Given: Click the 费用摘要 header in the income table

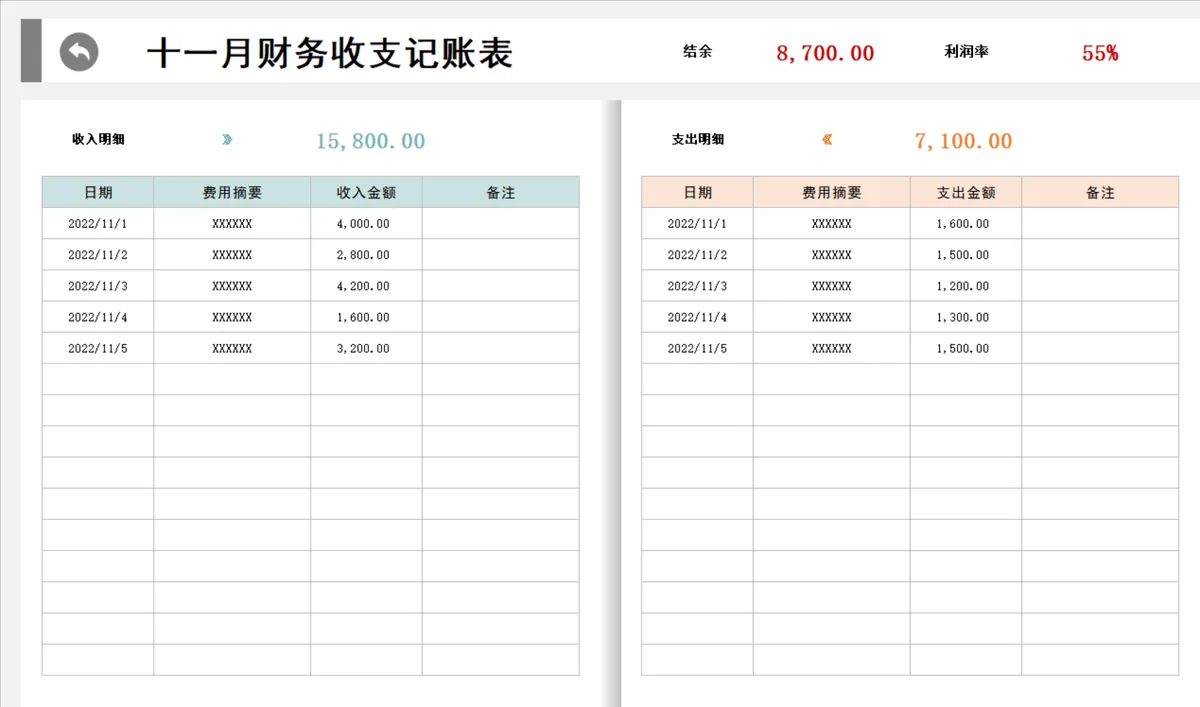Looking at the screenshot, I should pos(232,192).
